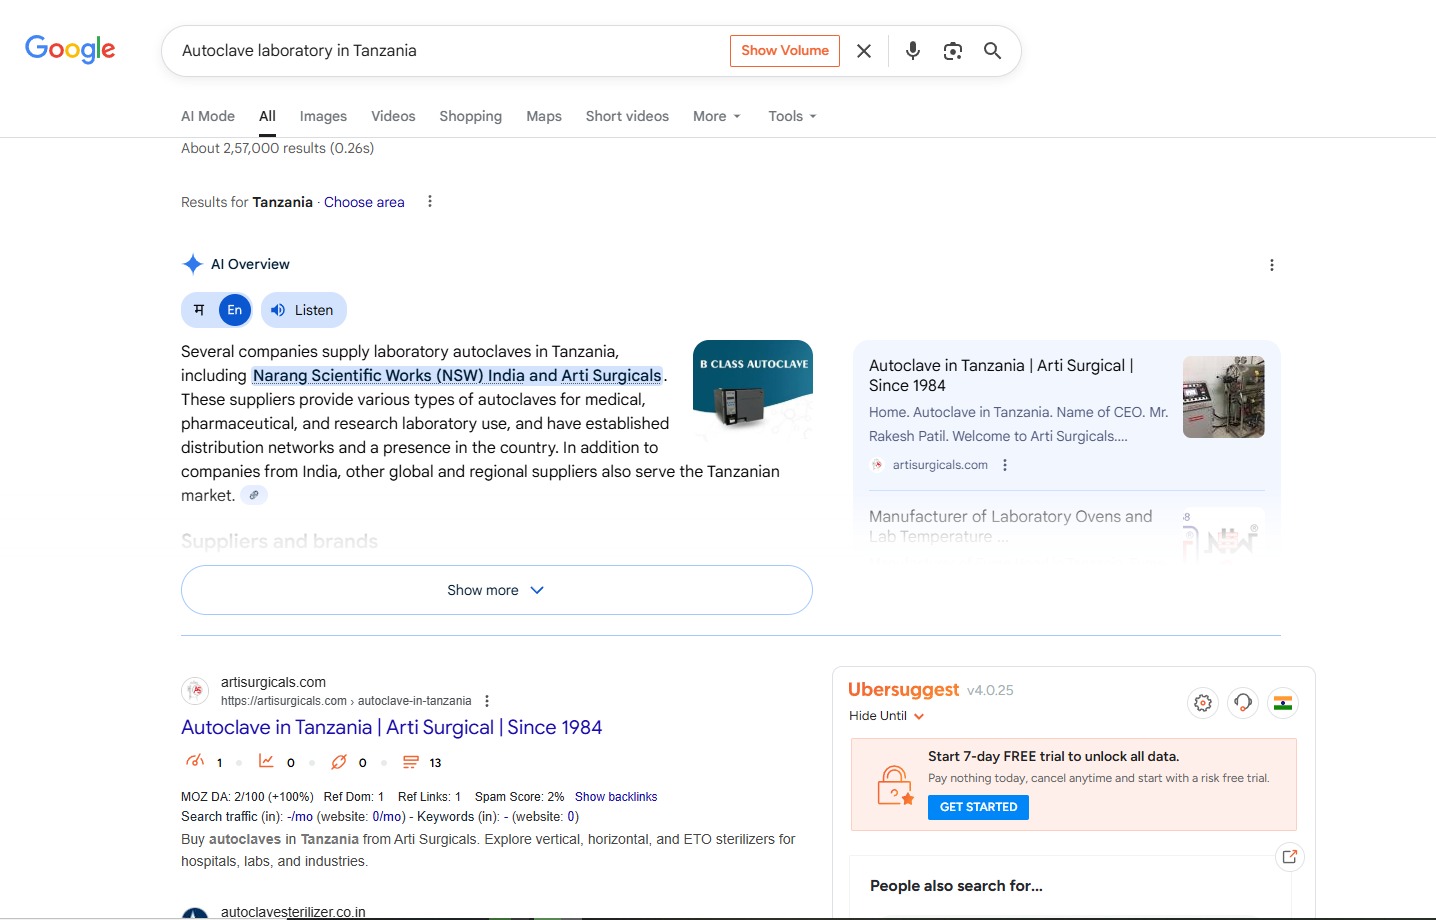
Task: Switch to AI Mode tab
Action: tap(208, 116)
